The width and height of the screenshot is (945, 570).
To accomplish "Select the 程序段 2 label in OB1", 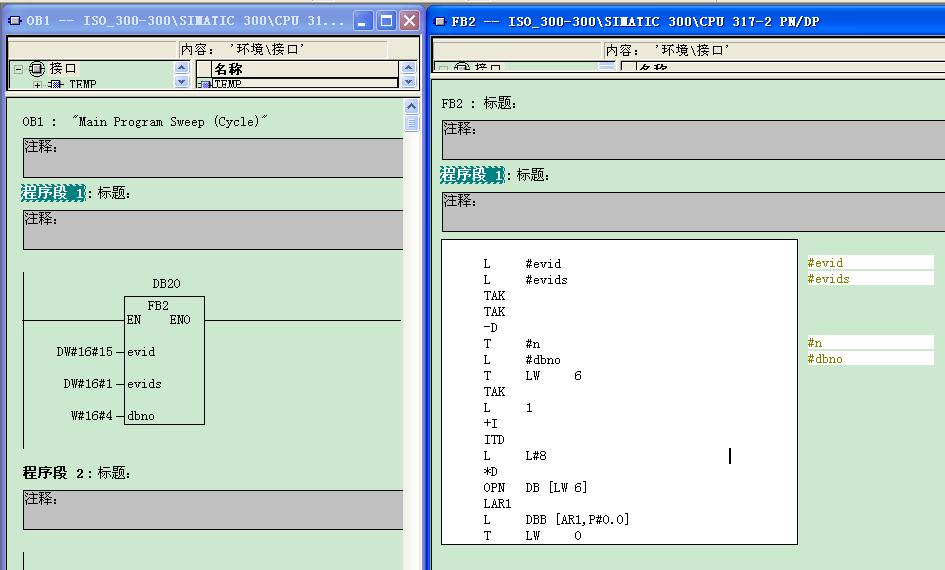I will [53, 472].
